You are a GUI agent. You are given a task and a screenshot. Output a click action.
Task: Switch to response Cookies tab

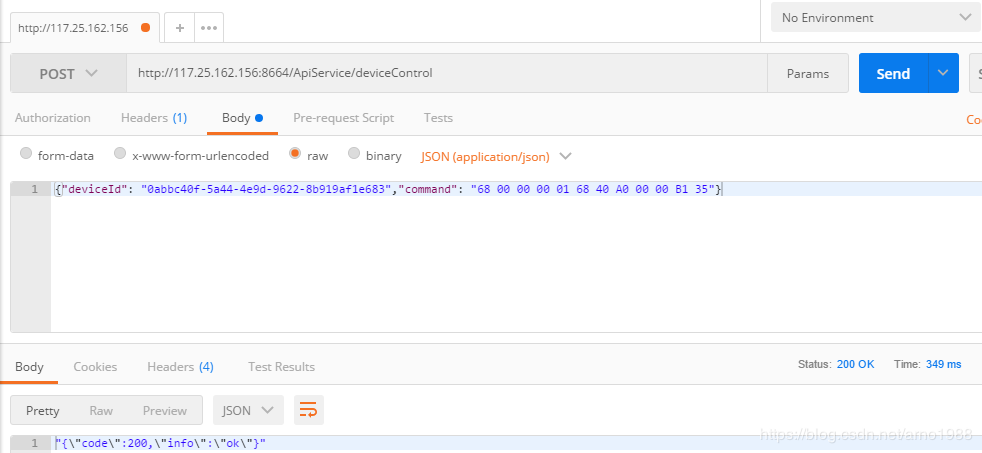click(x=95, y=367)
